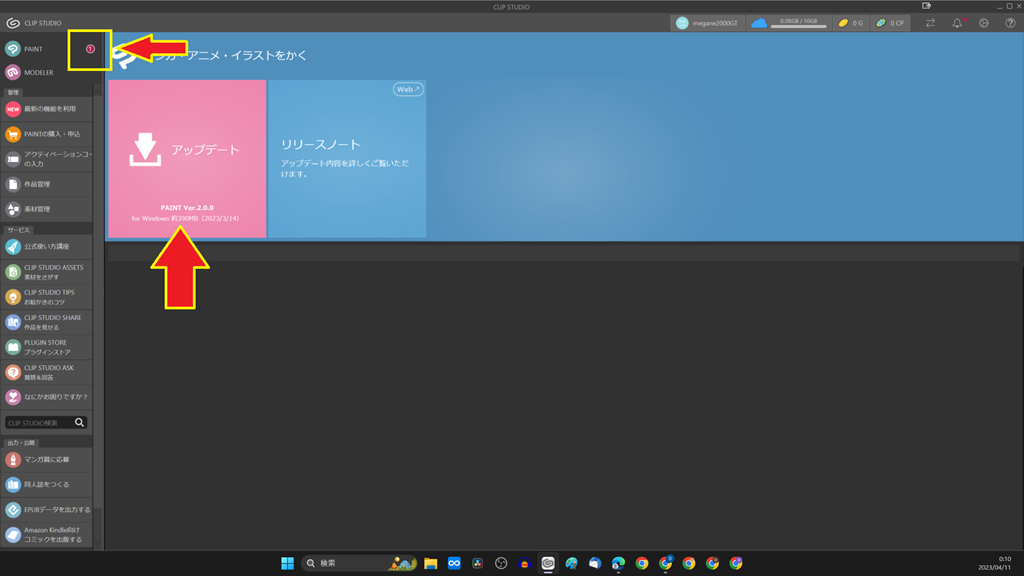This screenshot has height=576, width=1024.
Task: Open OBS Studio from the taskbar
Action: pos(501,563)
